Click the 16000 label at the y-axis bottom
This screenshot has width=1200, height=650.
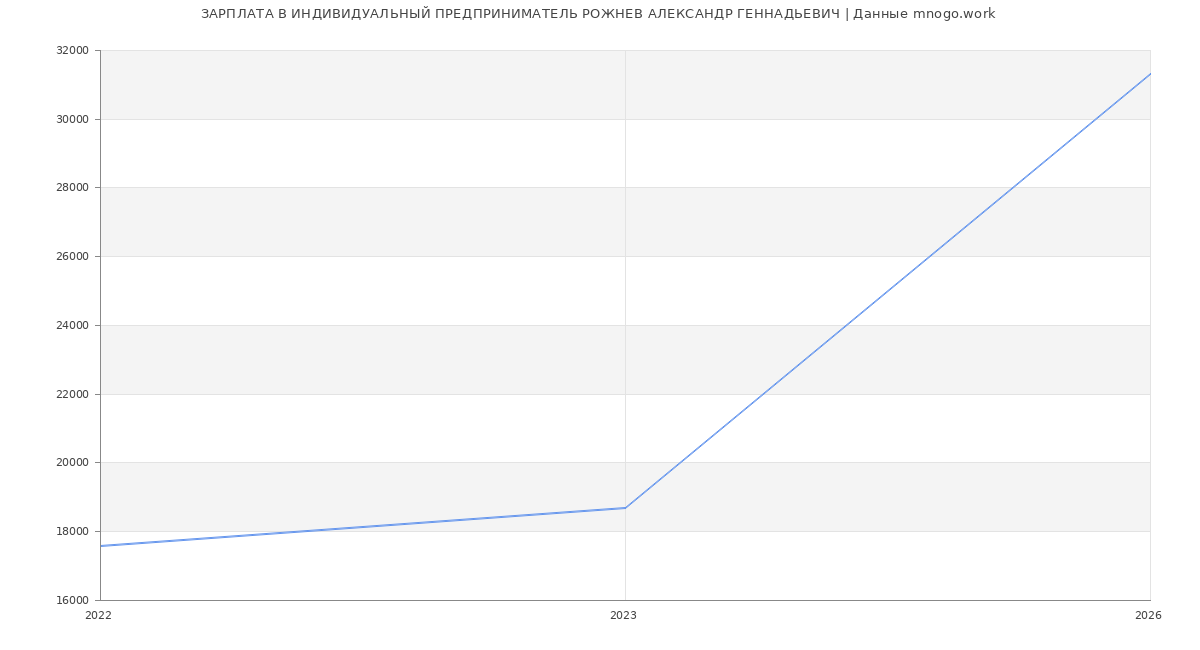(x=72, y=600)
